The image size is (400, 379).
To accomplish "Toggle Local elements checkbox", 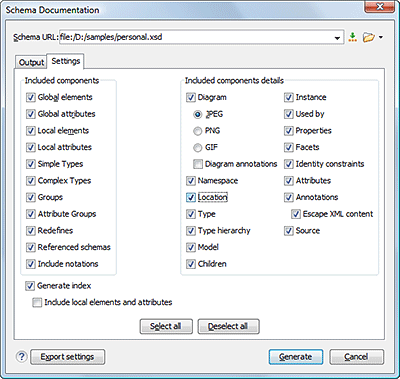I will pos(31,131).
